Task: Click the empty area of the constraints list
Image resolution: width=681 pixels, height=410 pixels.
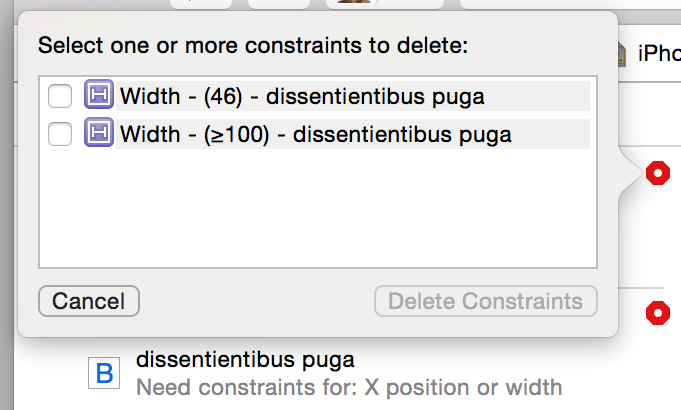Action: pos(316,210)
